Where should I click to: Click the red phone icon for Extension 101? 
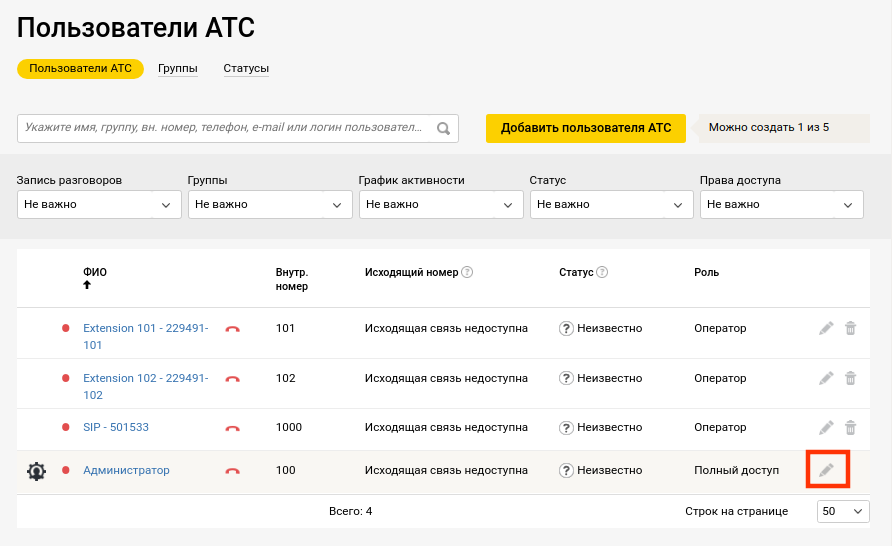pos(232,329)
